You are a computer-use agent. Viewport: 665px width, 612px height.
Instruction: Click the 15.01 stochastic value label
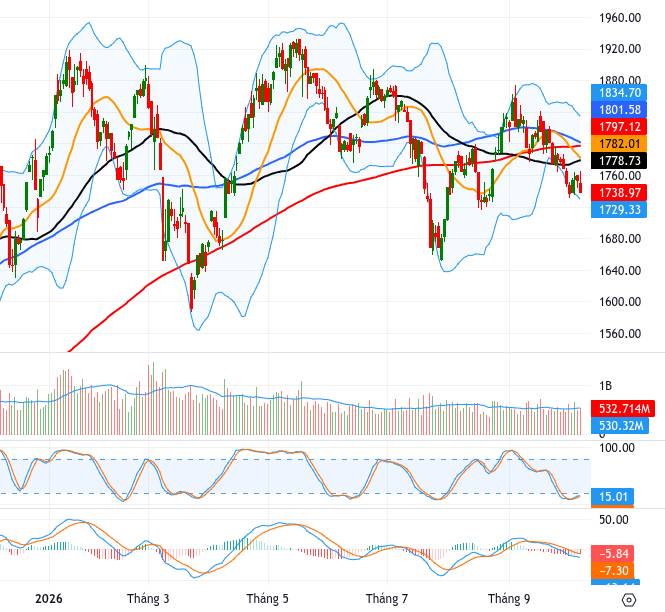(612, 496)
